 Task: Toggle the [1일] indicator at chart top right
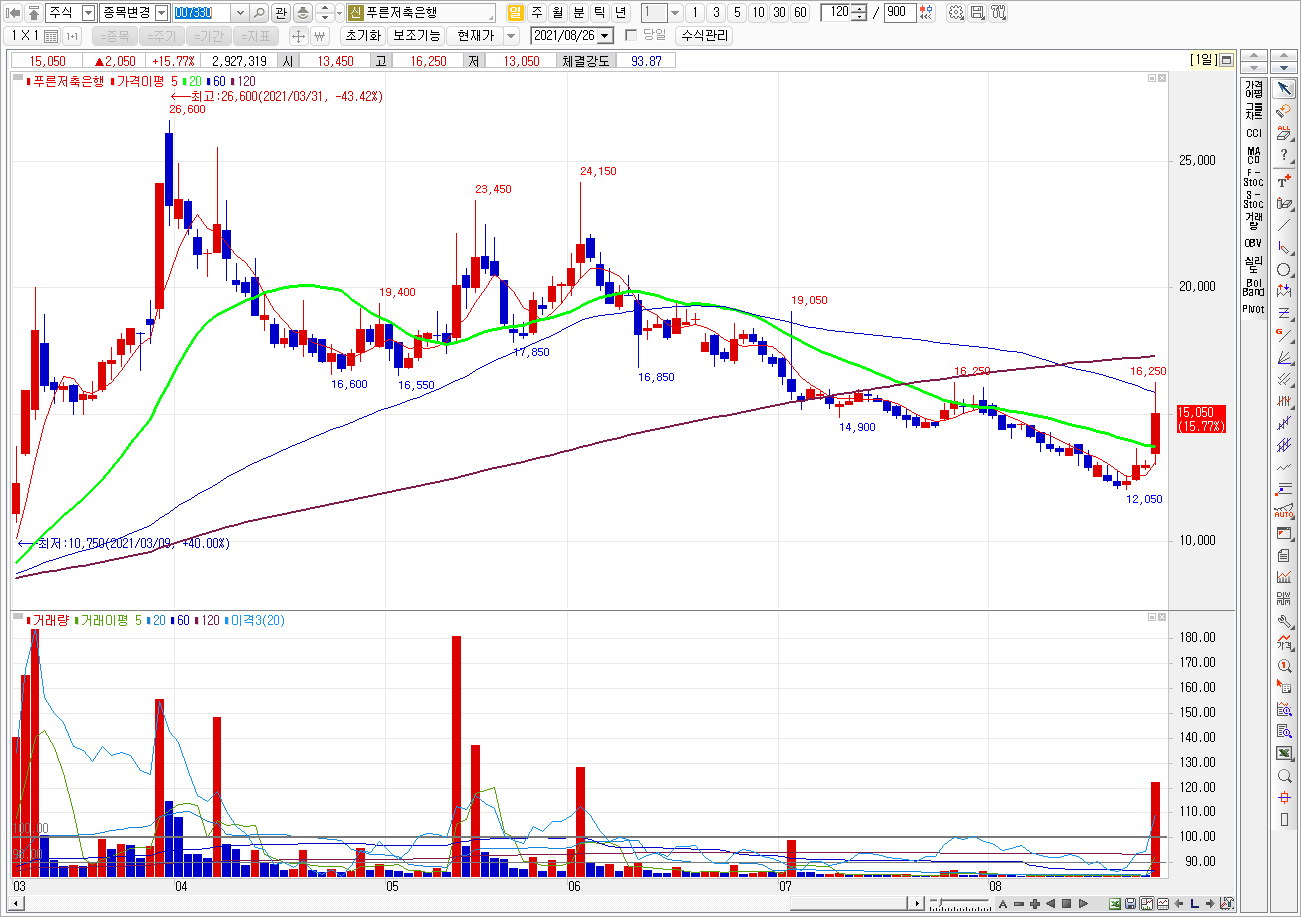coord(1203,60)
